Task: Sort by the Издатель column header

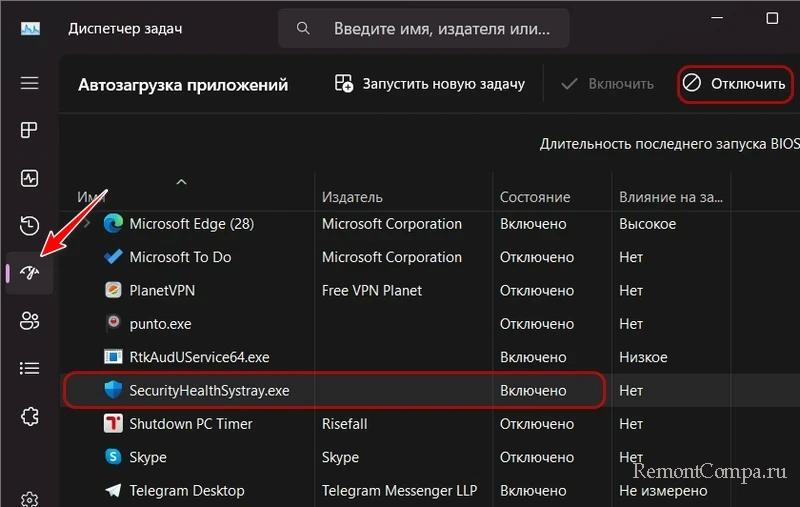Action: tap(352, 197)
